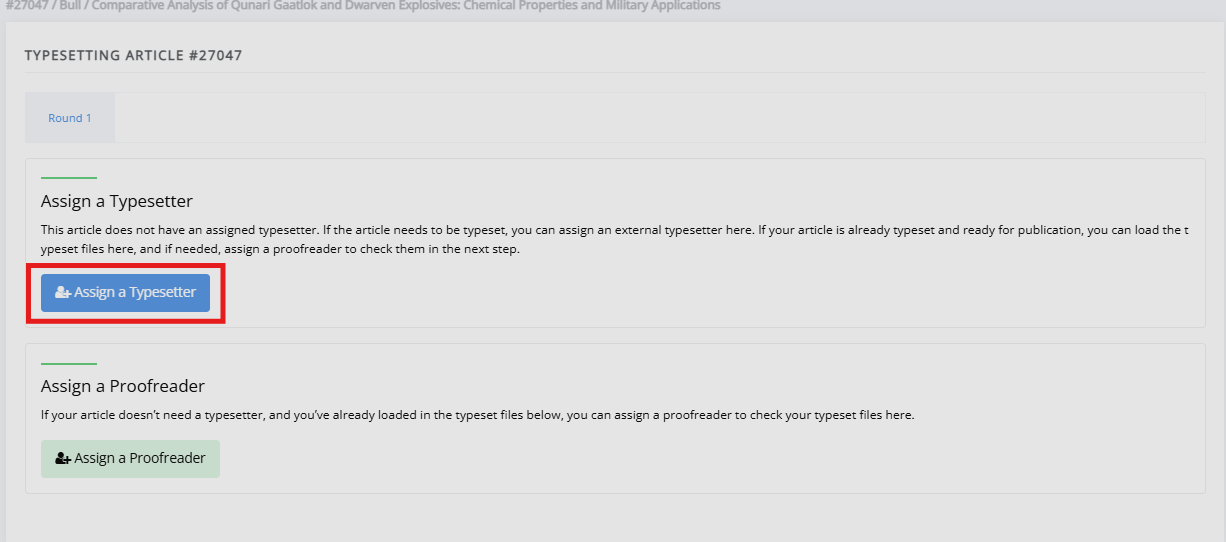Viewport: 1226px width, 542px height.
Task: Click the Assign a Proofreader section heading
Action: 123,386
